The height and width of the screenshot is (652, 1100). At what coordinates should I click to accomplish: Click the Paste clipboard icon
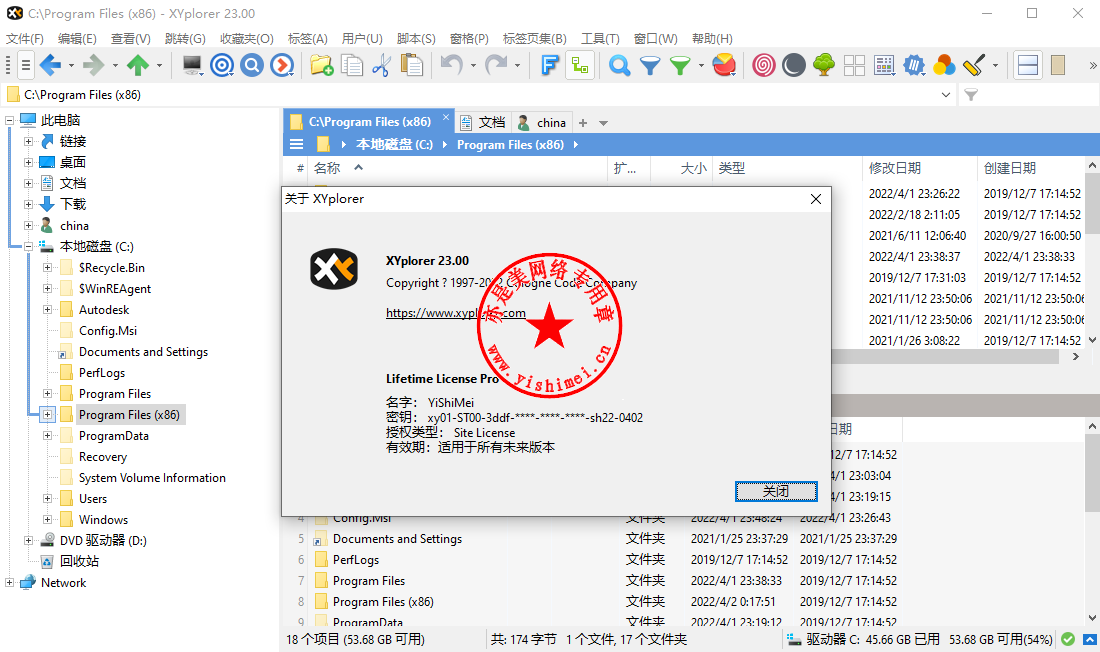coord(411,66)
